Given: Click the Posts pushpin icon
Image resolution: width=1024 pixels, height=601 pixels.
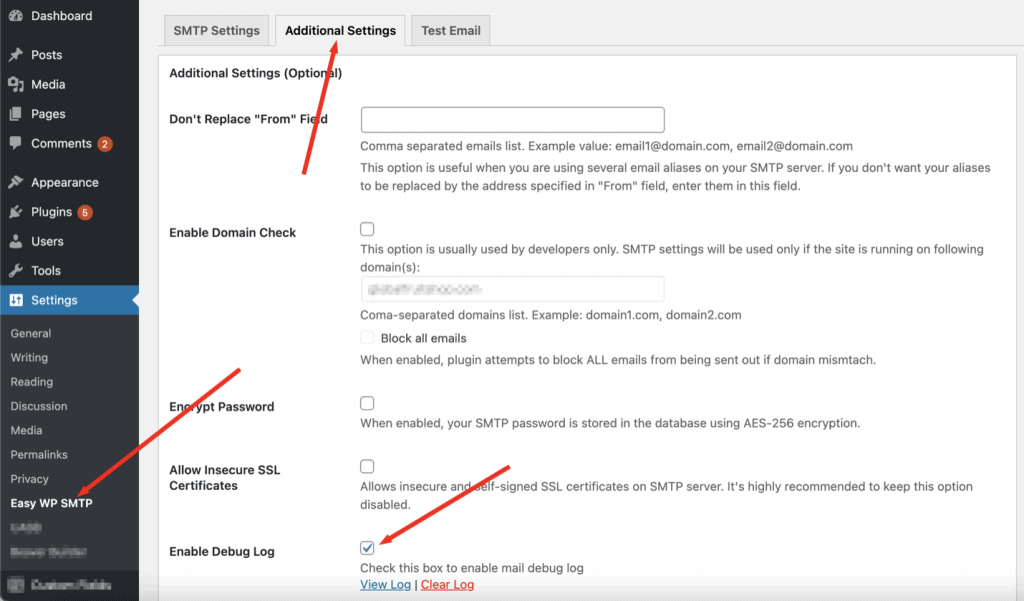Looking at the screenshot, I should tap(16, 55).
